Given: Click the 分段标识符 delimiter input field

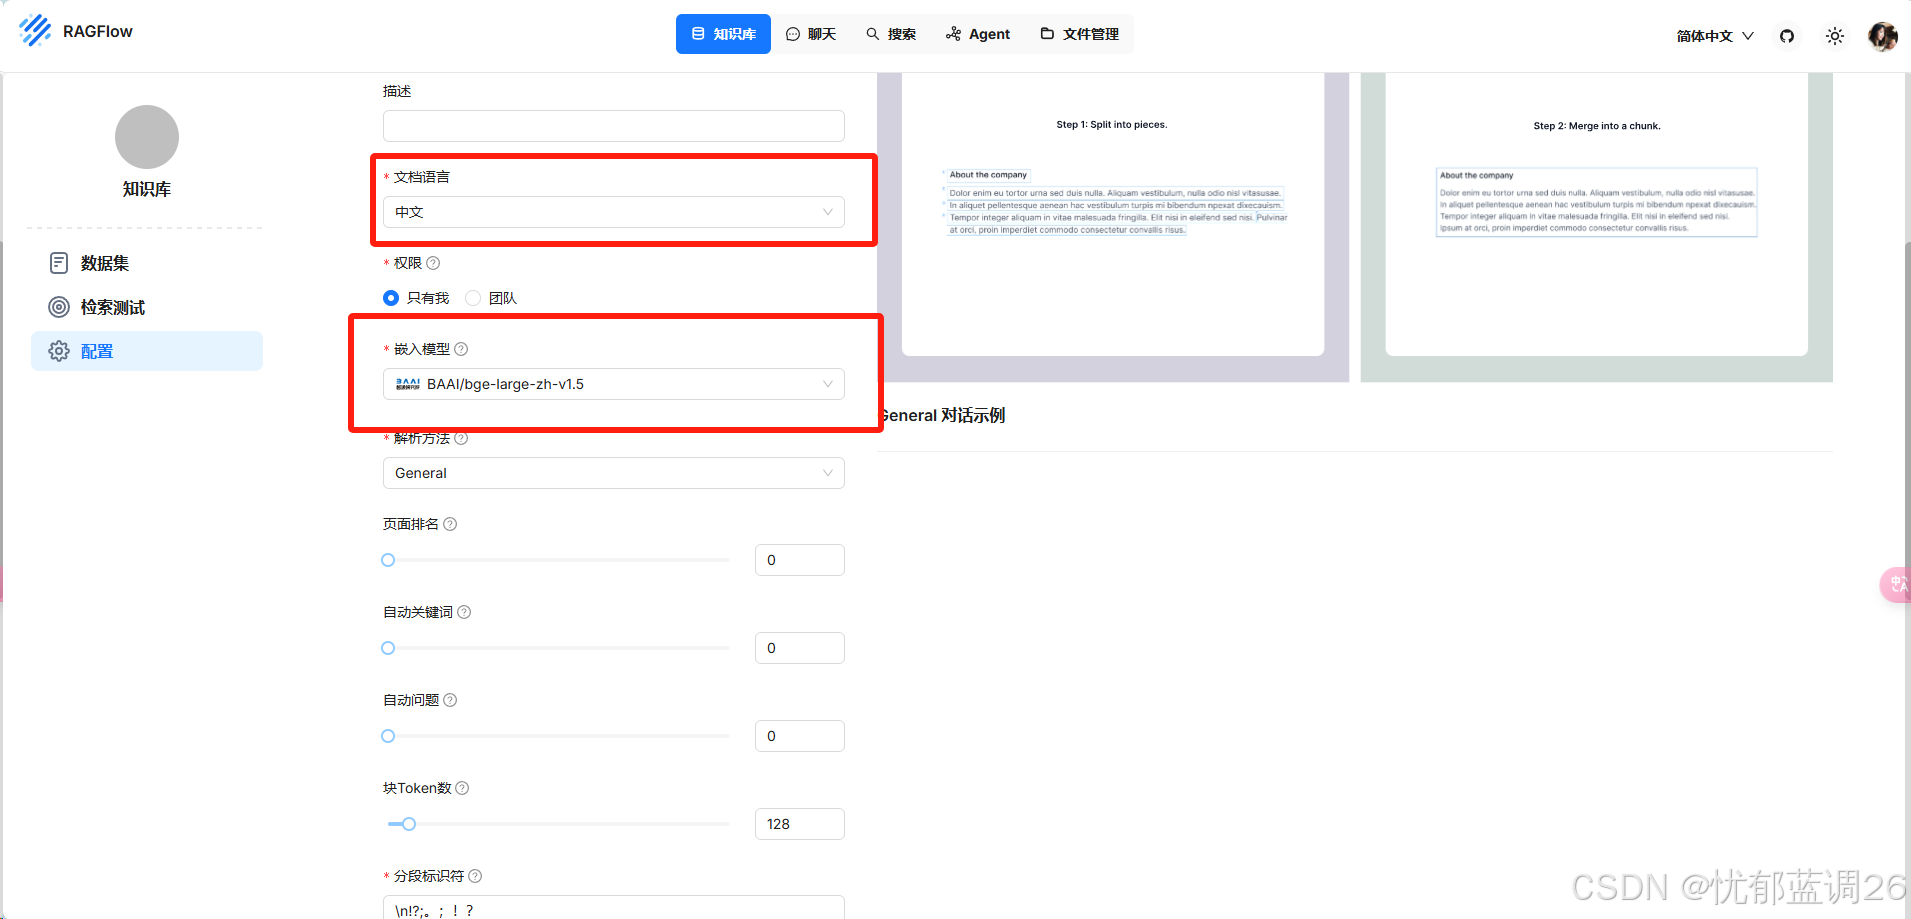Looking at the screenshot, I should tap(614, 907).
